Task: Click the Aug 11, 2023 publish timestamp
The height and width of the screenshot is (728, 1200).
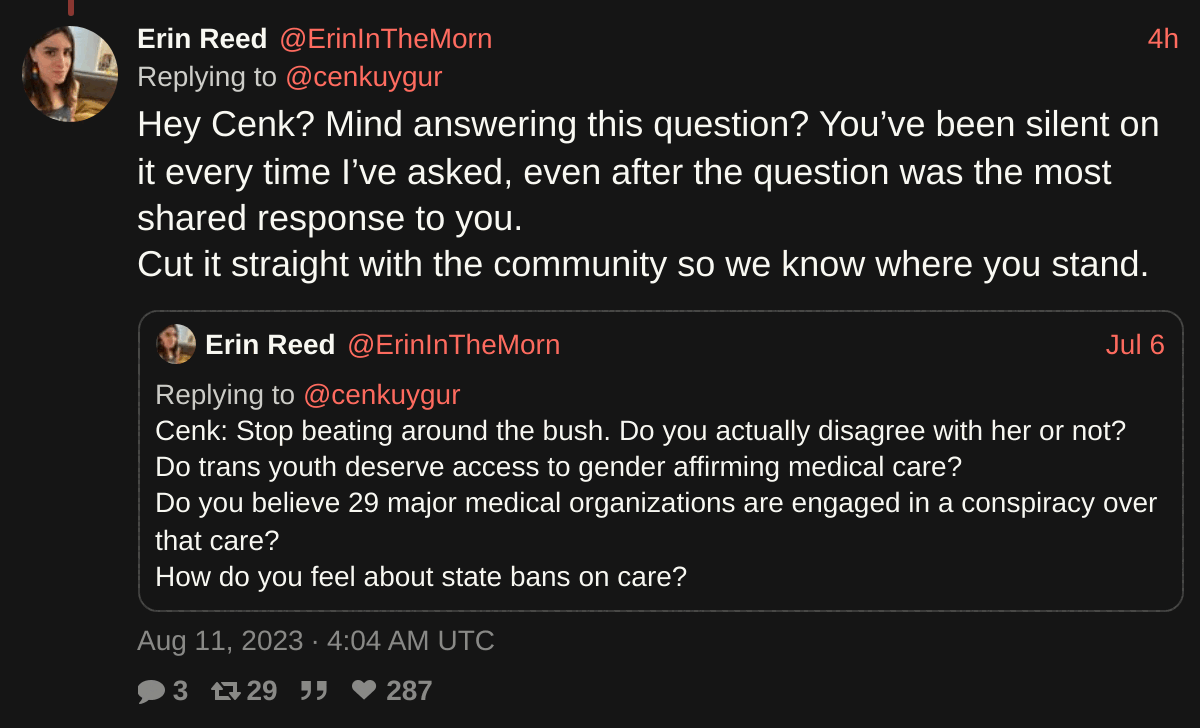Action: pos(316,640)
